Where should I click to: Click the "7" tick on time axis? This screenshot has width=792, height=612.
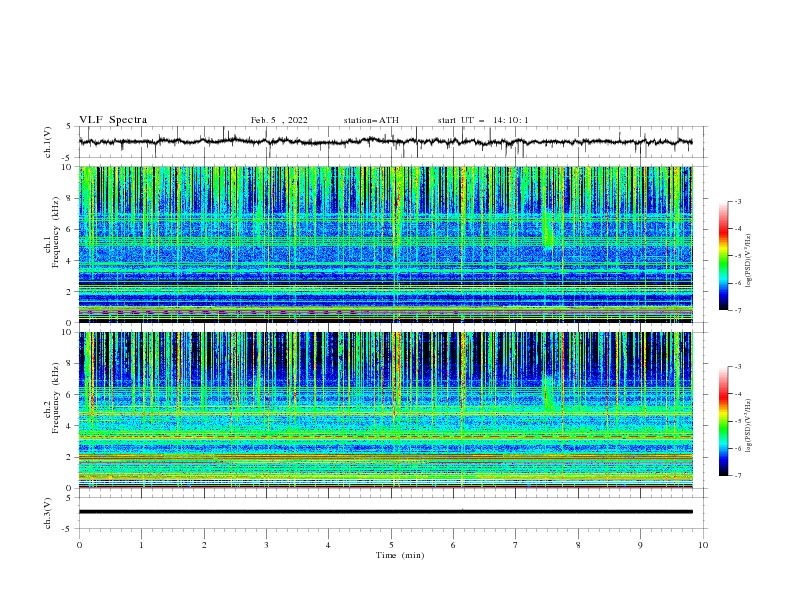tap(516, 545)
